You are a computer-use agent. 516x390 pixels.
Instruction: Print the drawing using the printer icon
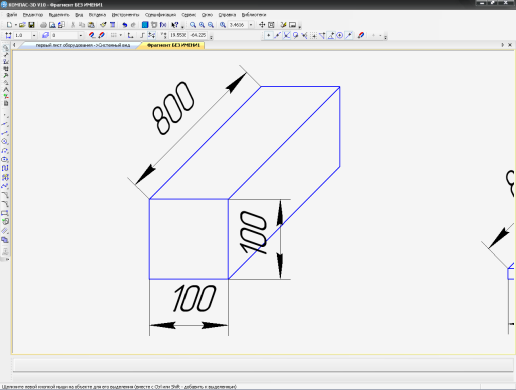pos(43,25)
